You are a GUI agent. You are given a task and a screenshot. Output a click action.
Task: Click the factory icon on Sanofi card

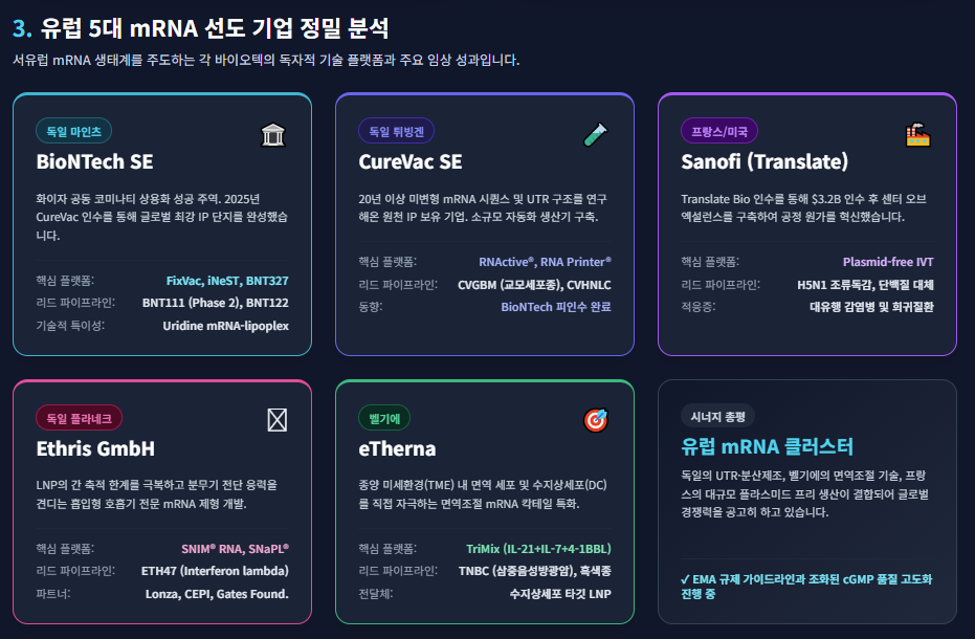(918, 134)
